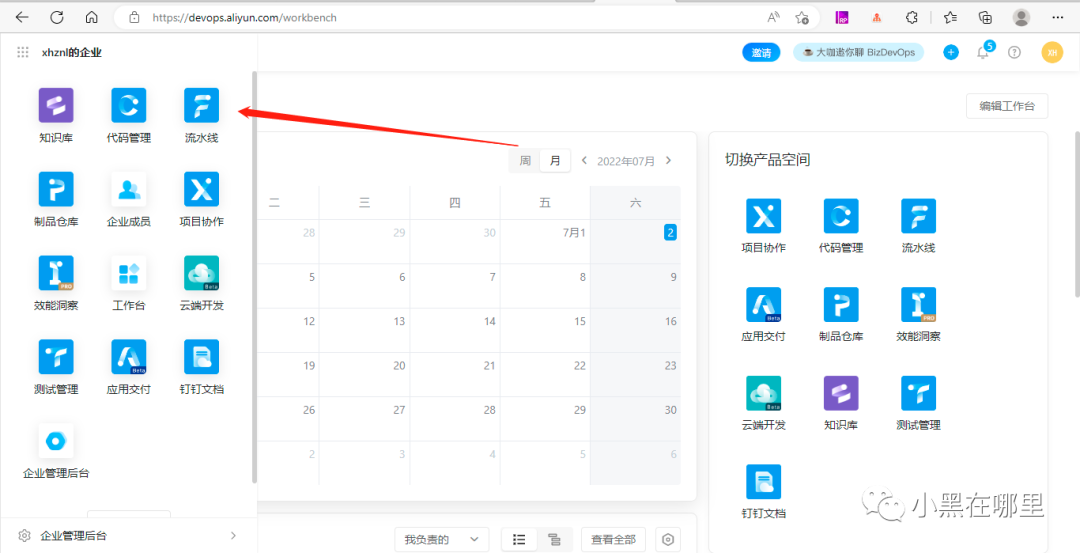Screen dimensions: 1080x553
Task: Open the XH user avatar menu
Action: coord(1052,52)
